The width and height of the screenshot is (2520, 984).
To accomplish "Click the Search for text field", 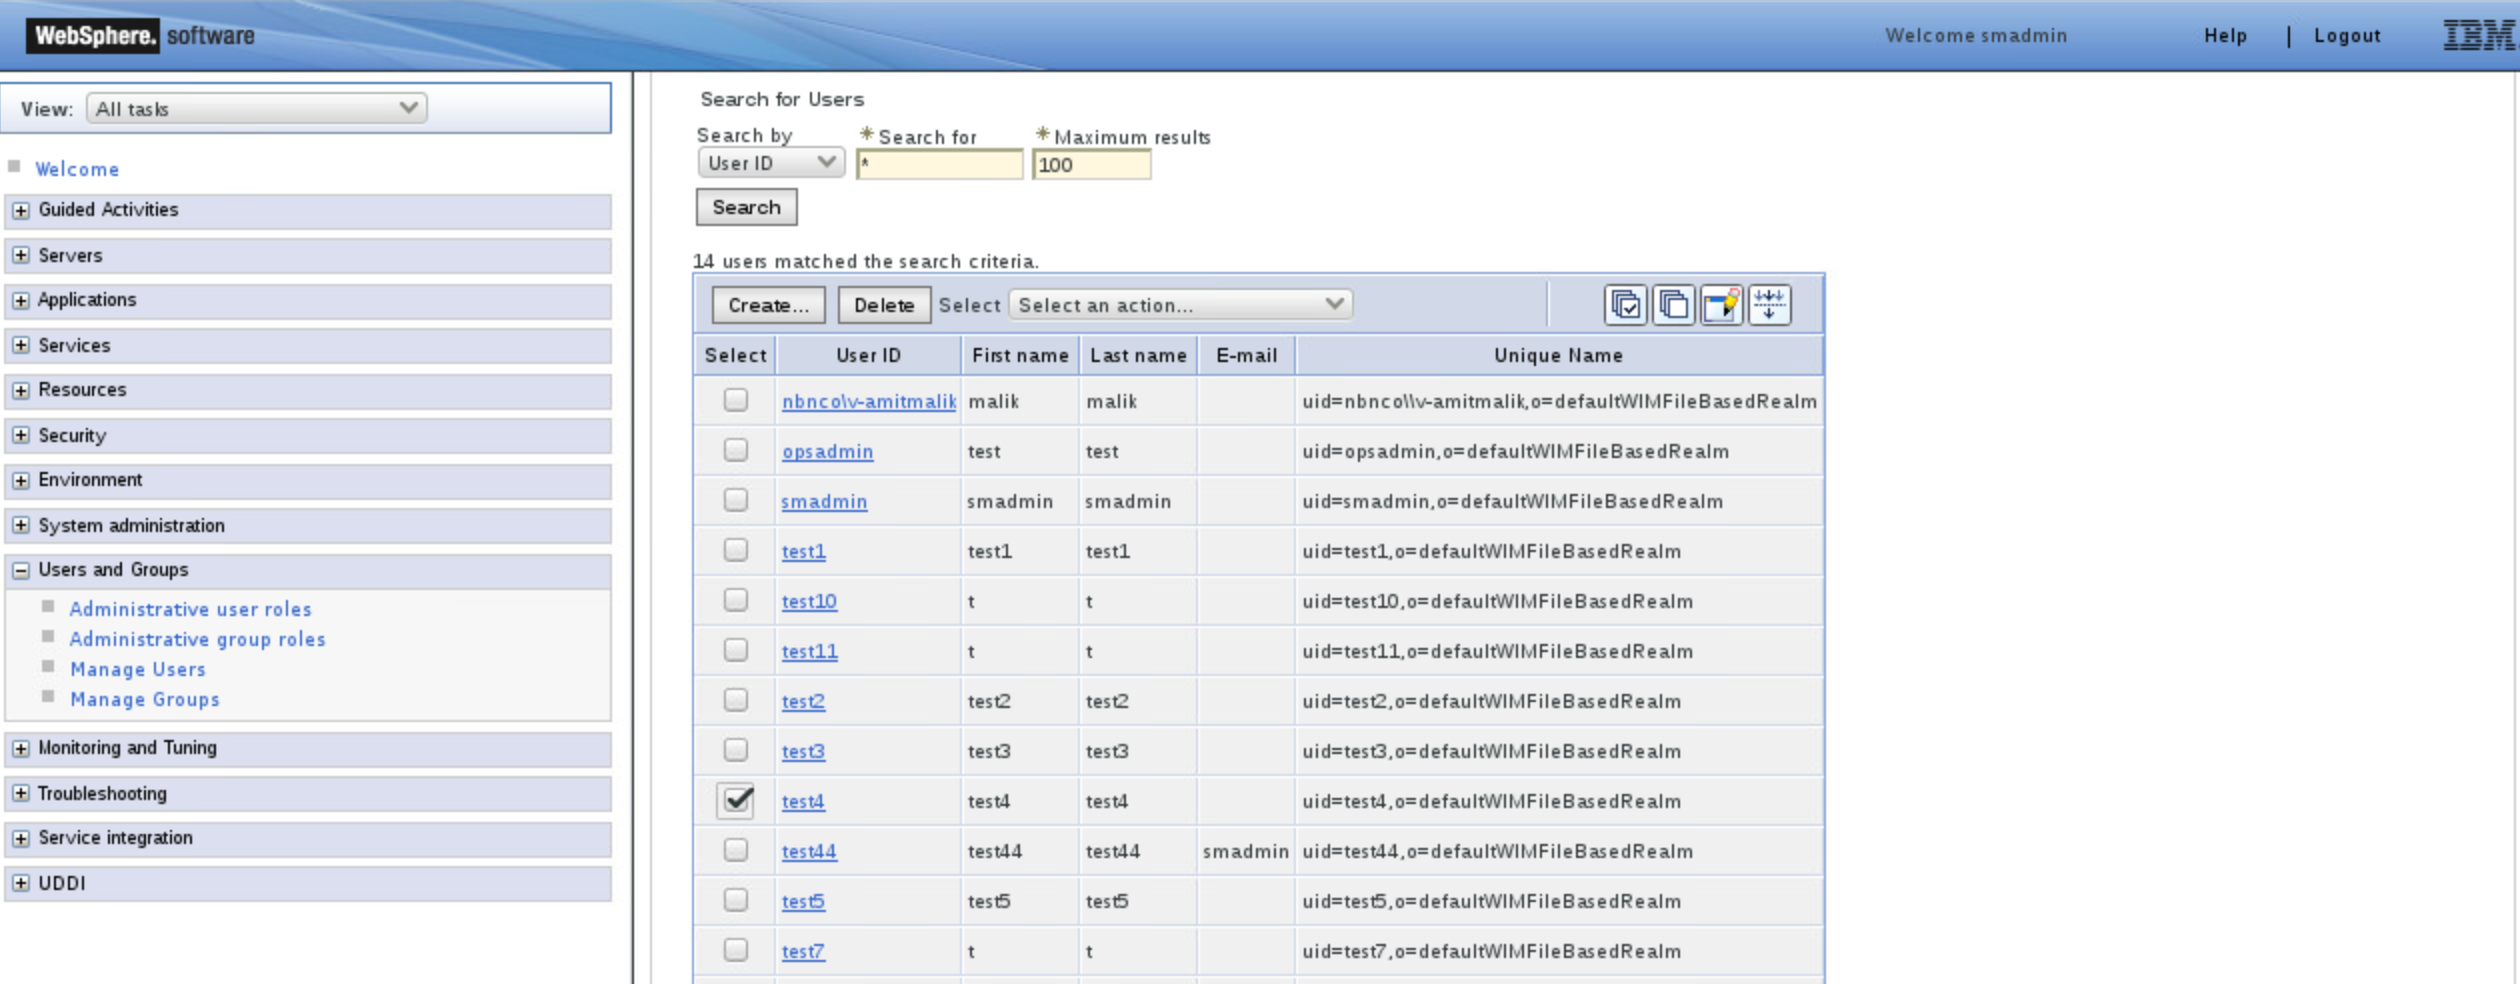I will tap(940, 164).
